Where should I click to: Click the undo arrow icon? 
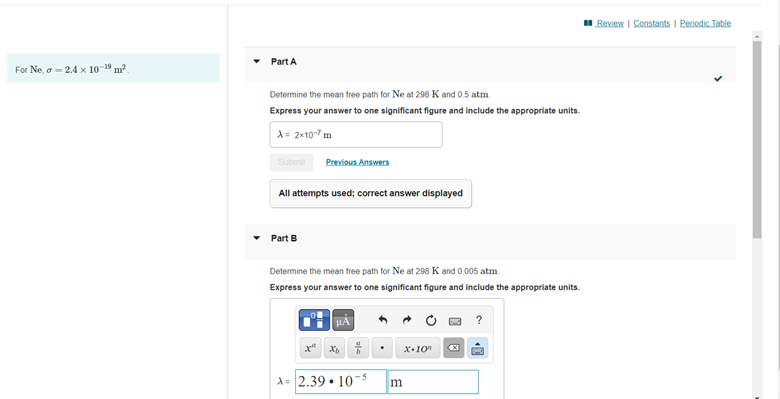[x=383, y=320]
